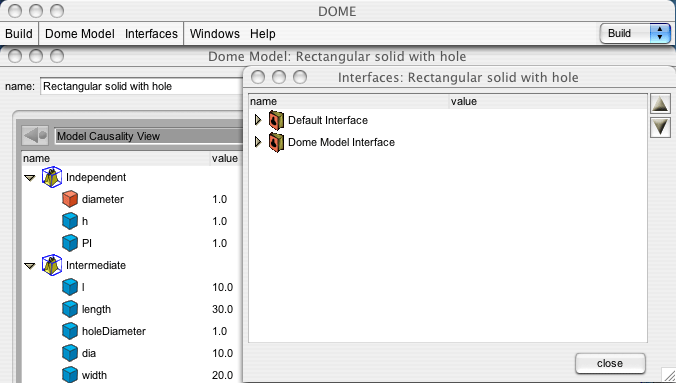This screenshot has width=676, height=383.
Task: Select the Dome Model Interface label
Action: click(x=341, y=142)
